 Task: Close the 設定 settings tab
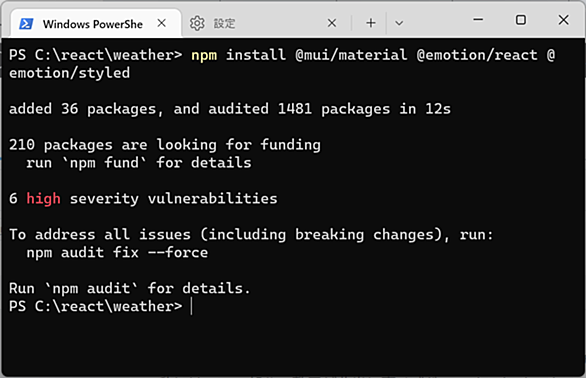pyautogui.click(x=332, y=23)
